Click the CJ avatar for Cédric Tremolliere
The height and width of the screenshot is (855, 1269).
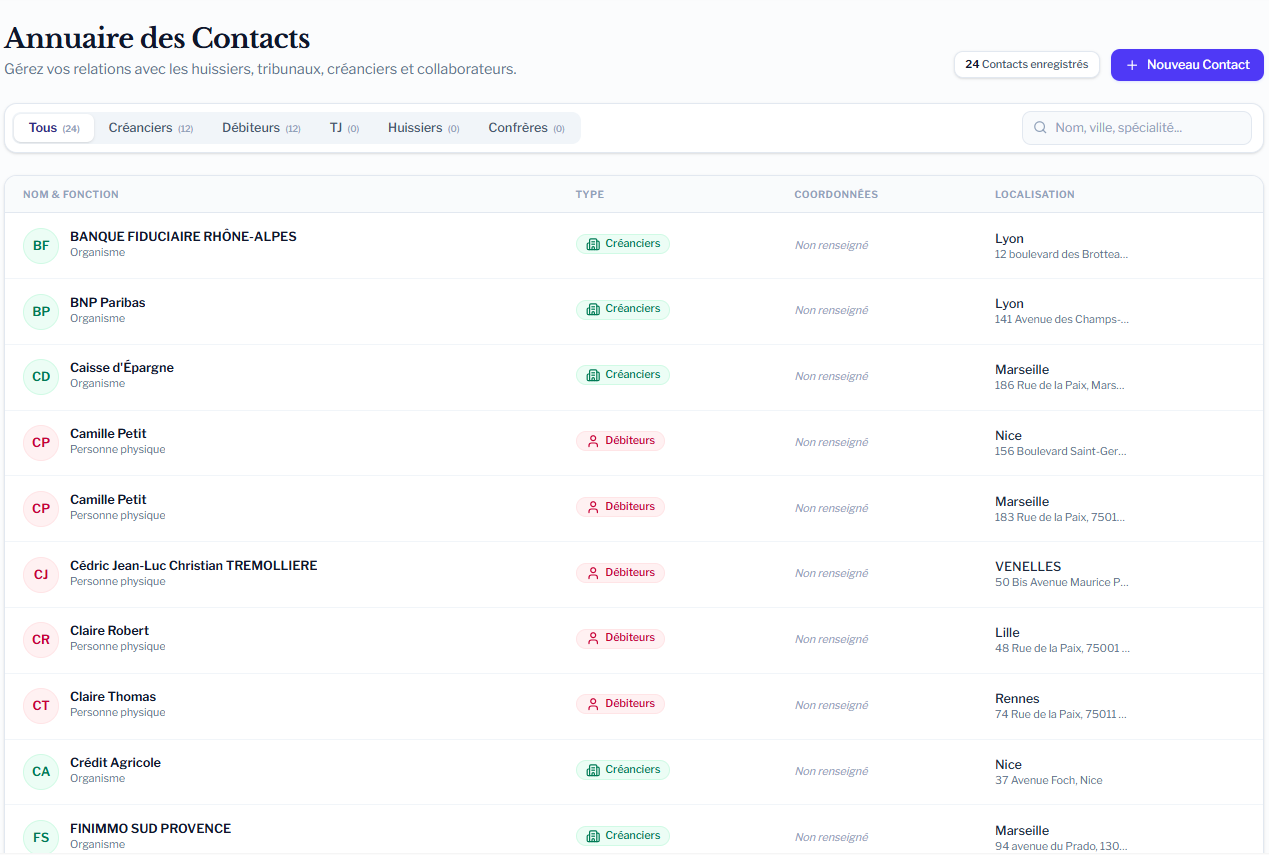(x=41, y=574)
